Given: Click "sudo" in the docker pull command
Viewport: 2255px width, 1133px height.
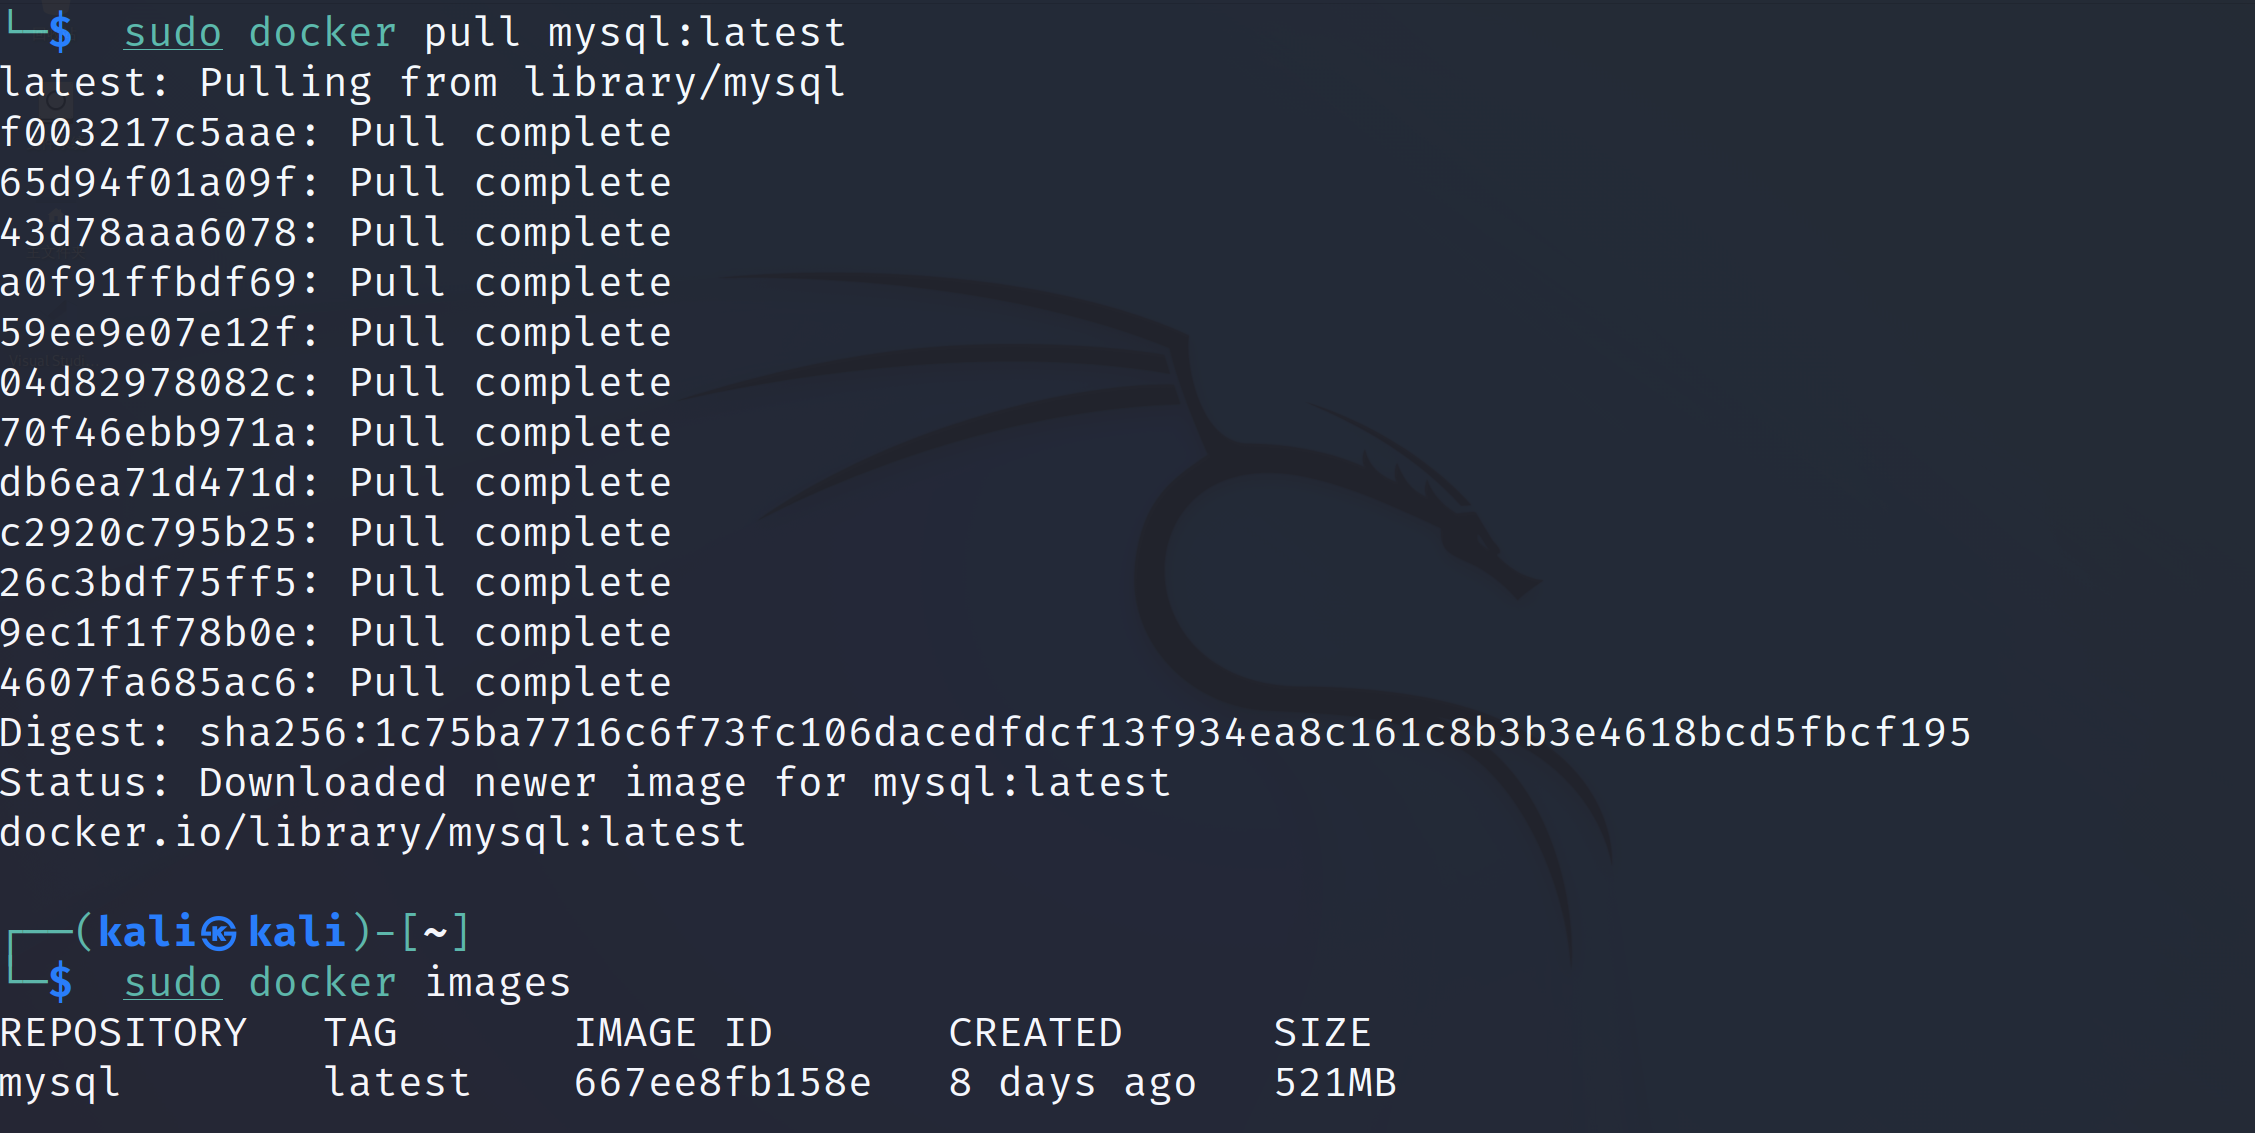Looking at the screenshot, I should point(172,33).
